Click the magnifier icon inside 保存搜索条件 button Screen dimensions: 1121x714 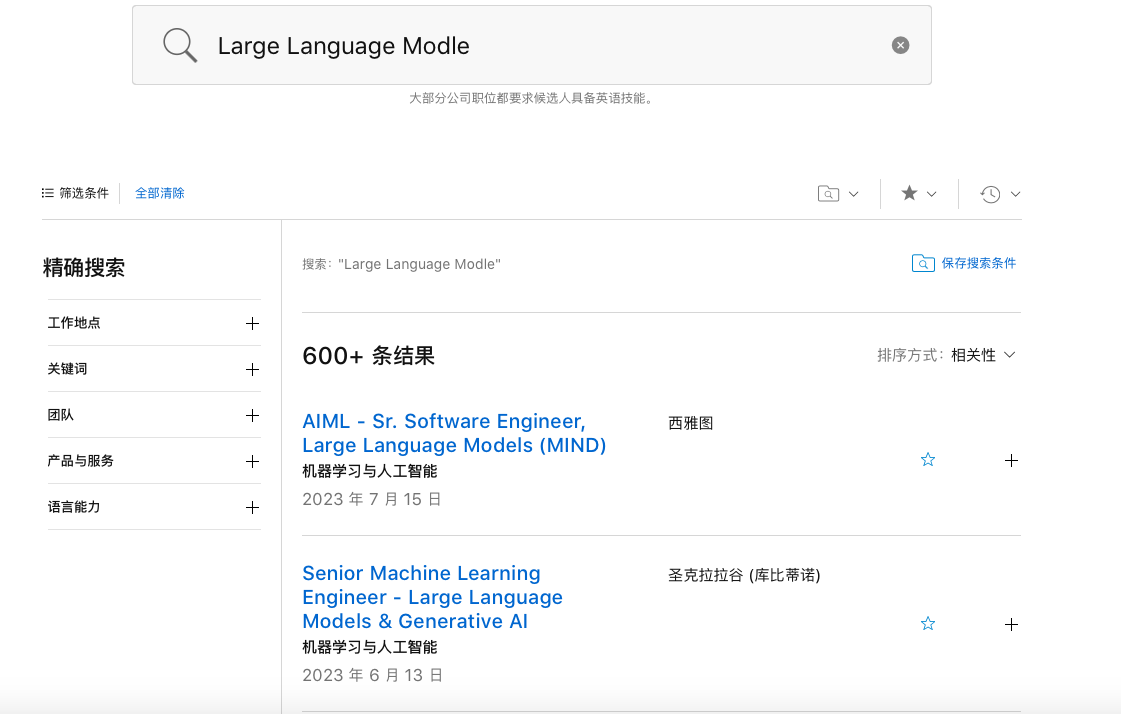(x=922, y=263)
